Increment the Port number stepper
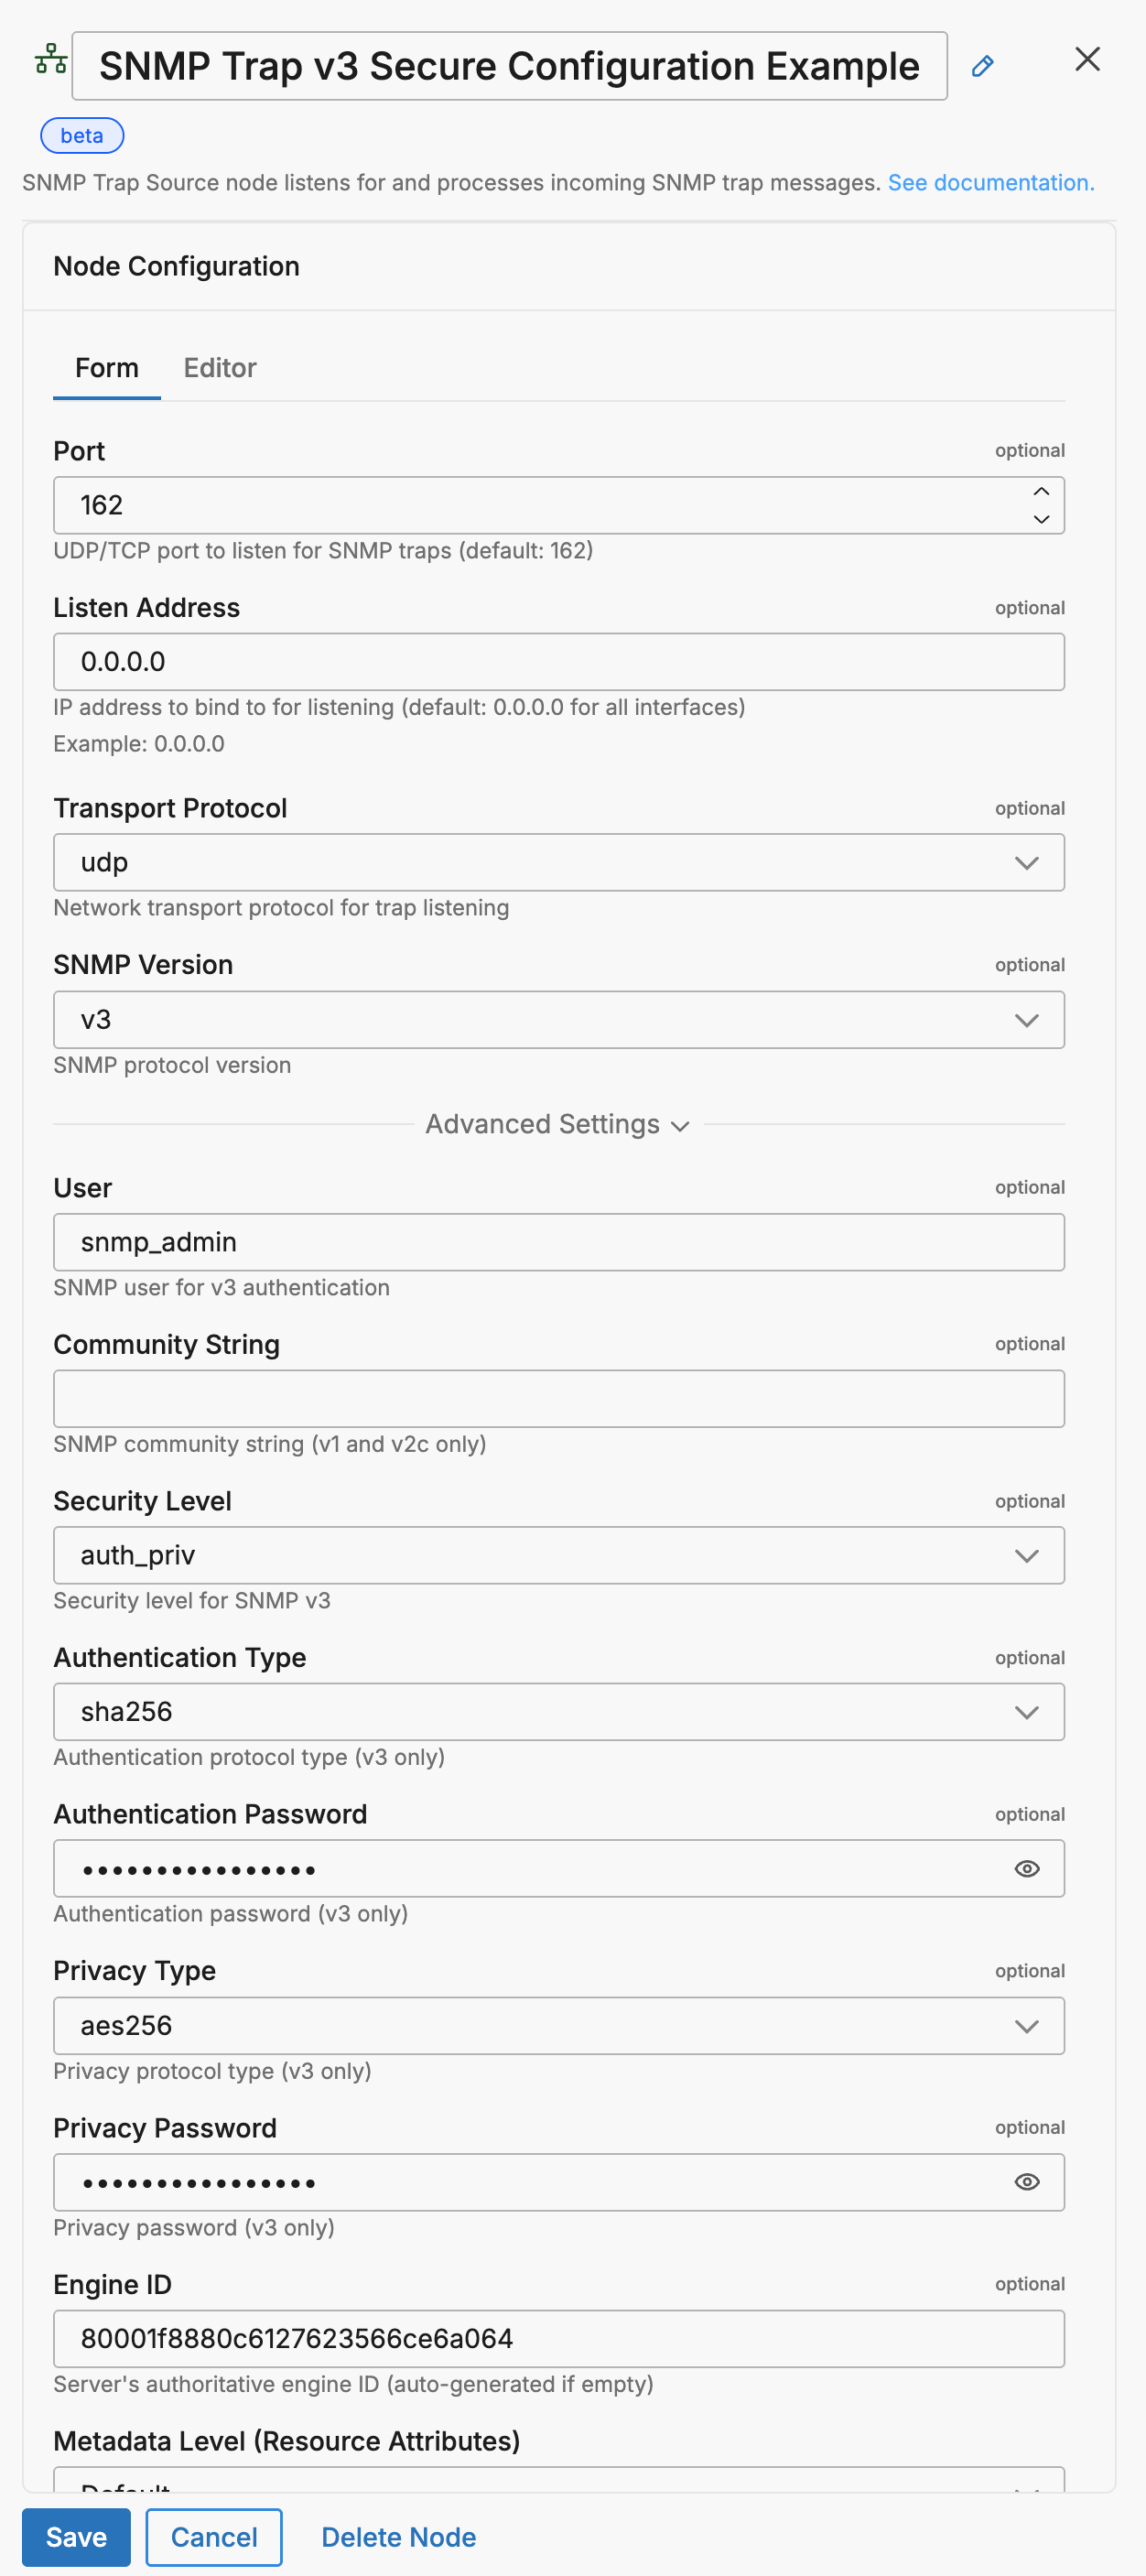1146x2576 pixels. [1041, 491]
